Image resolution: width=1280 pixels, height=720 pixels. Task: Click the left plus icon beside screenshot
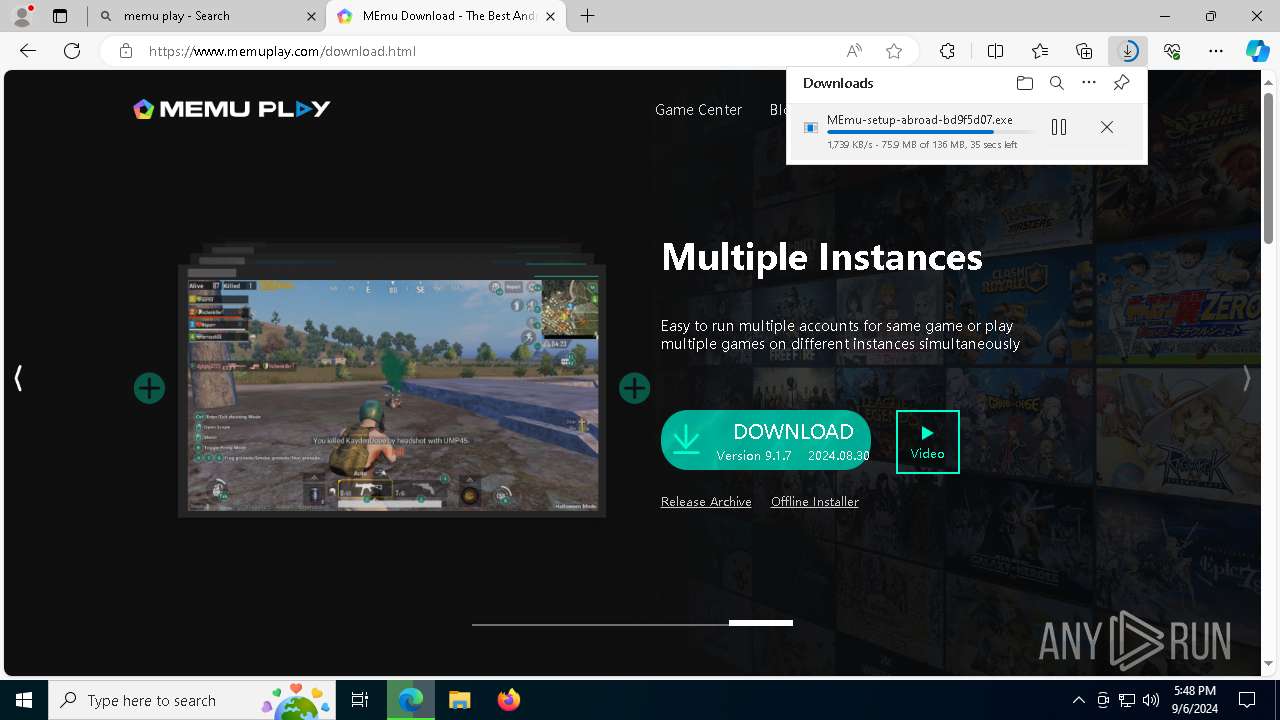[x=149, y=388]
